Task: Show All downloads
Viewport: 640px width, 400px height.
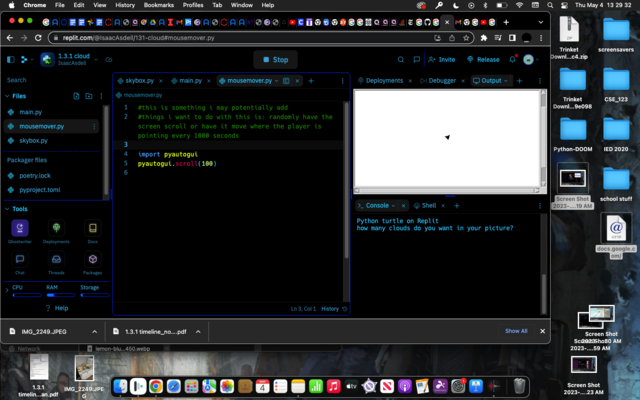Action: click(516, 331)
